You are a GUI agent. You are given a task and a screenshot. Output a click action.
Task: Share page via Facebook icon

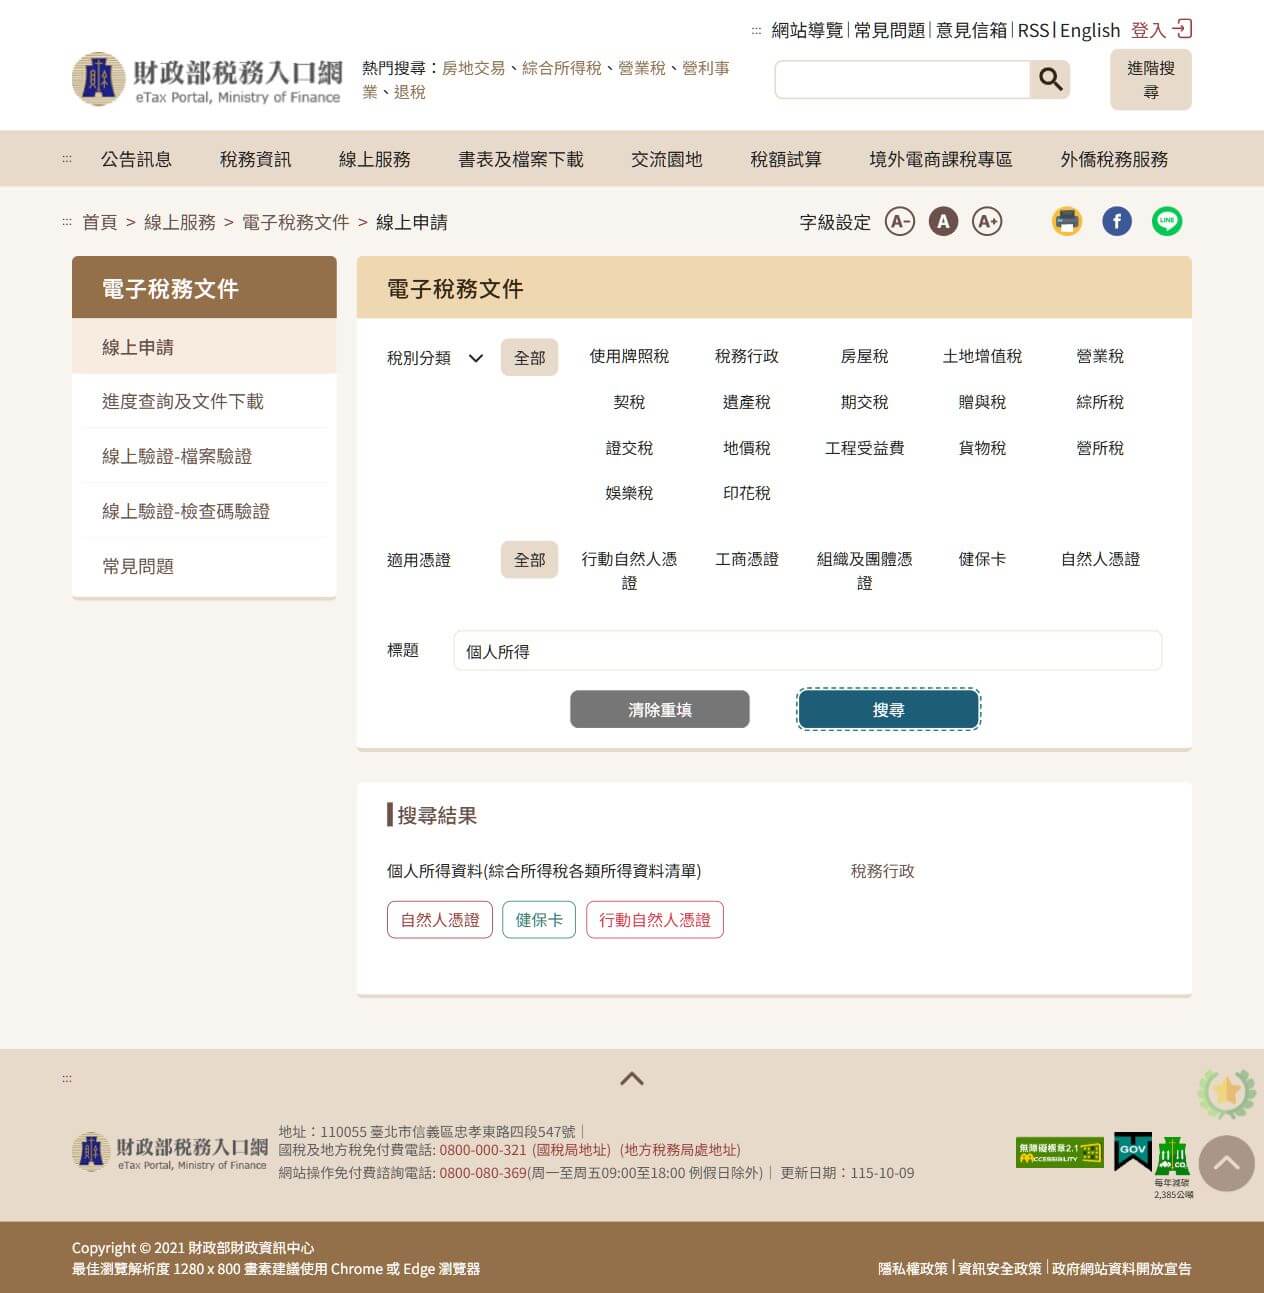click(x=1117, y=221)
